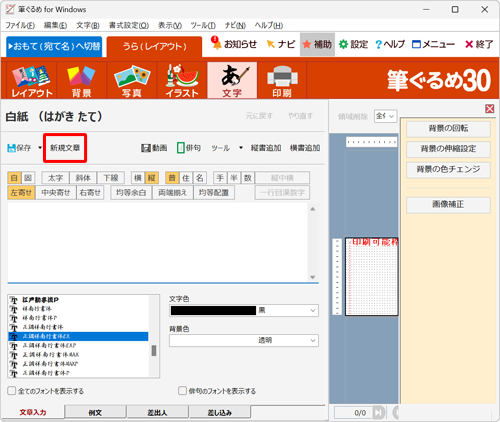Toggle 太字 bold formatting
The height and width of the screenshot is (422, 500).
(x=55, y=178)
